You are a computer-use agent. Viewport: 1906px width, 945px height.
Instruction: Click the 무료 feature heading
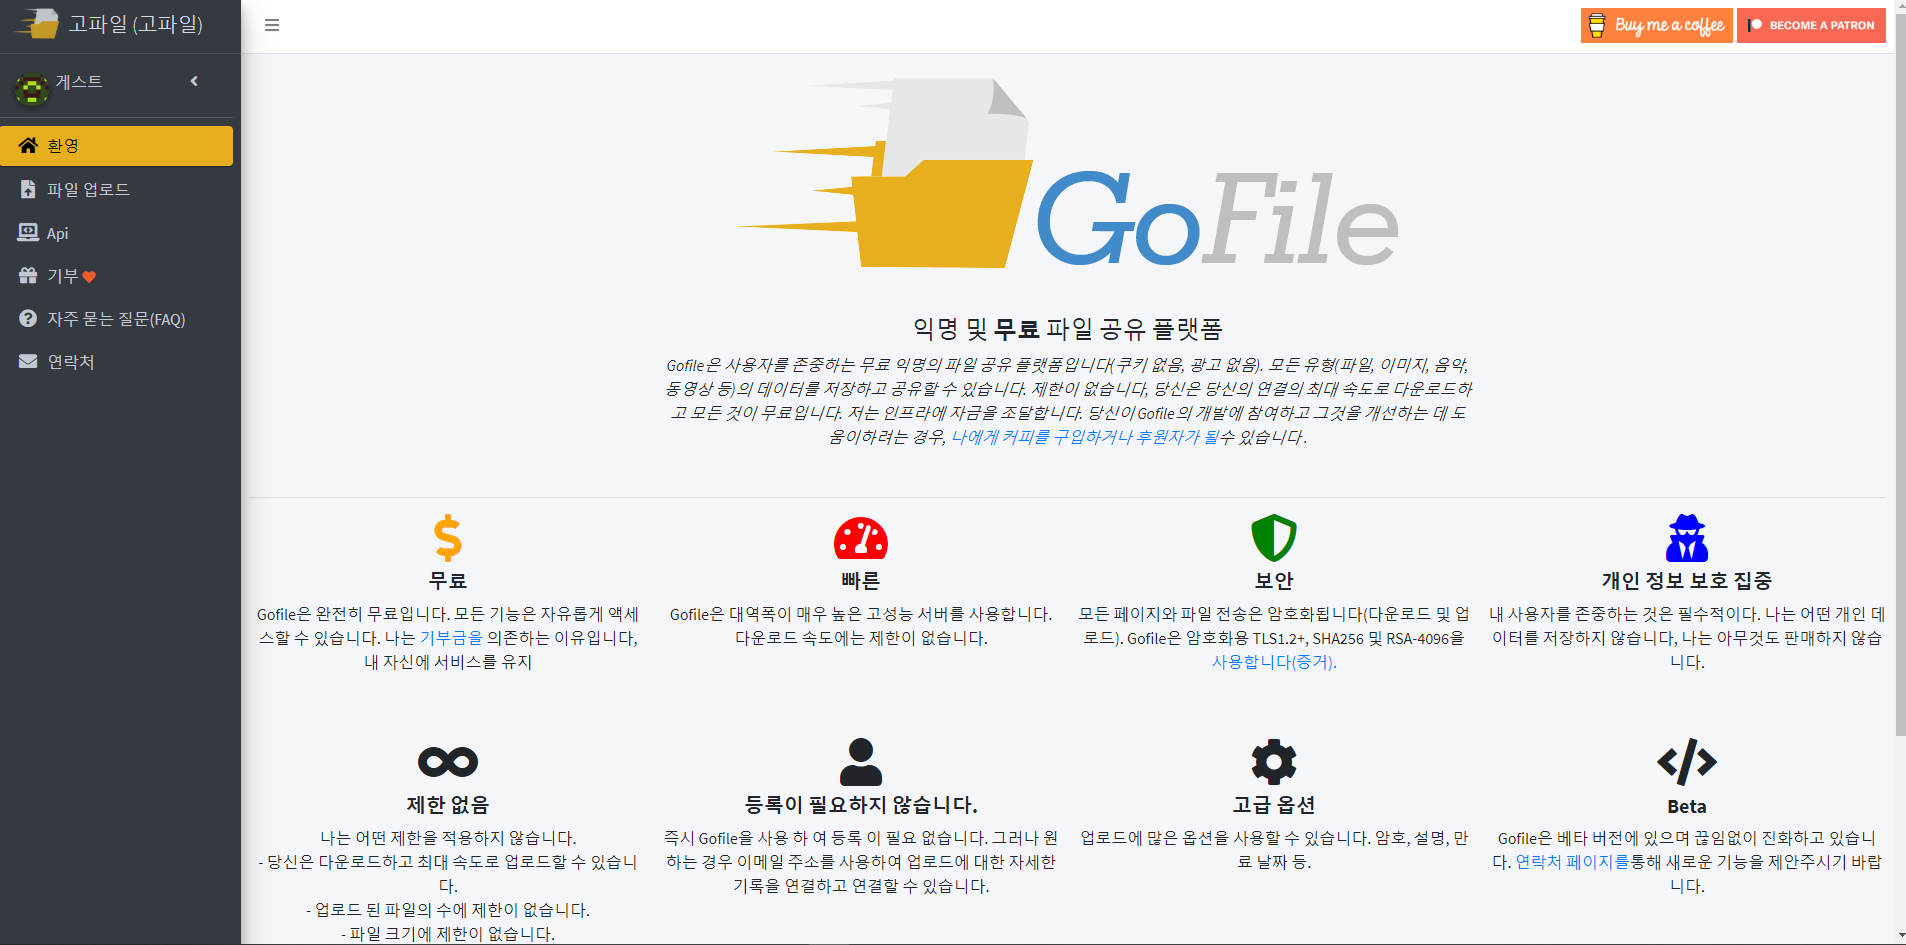pos(448,581)
